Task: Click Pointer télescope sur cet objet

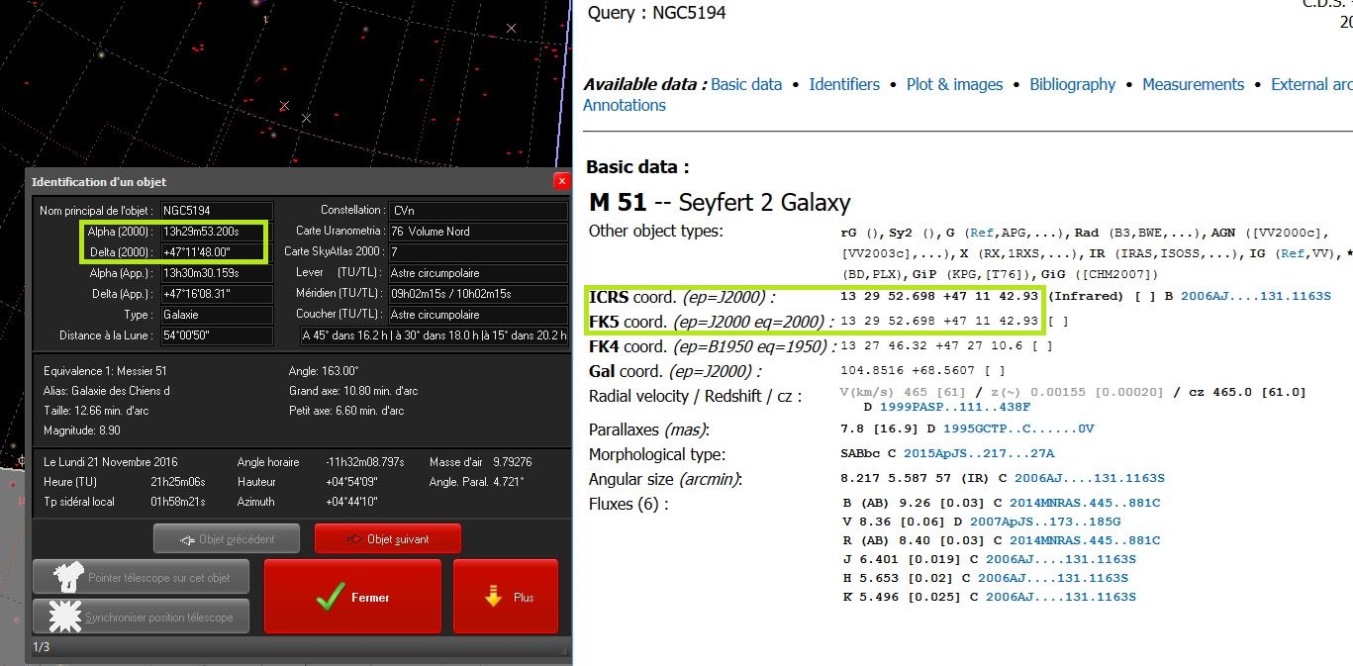Action: point(140,577)
